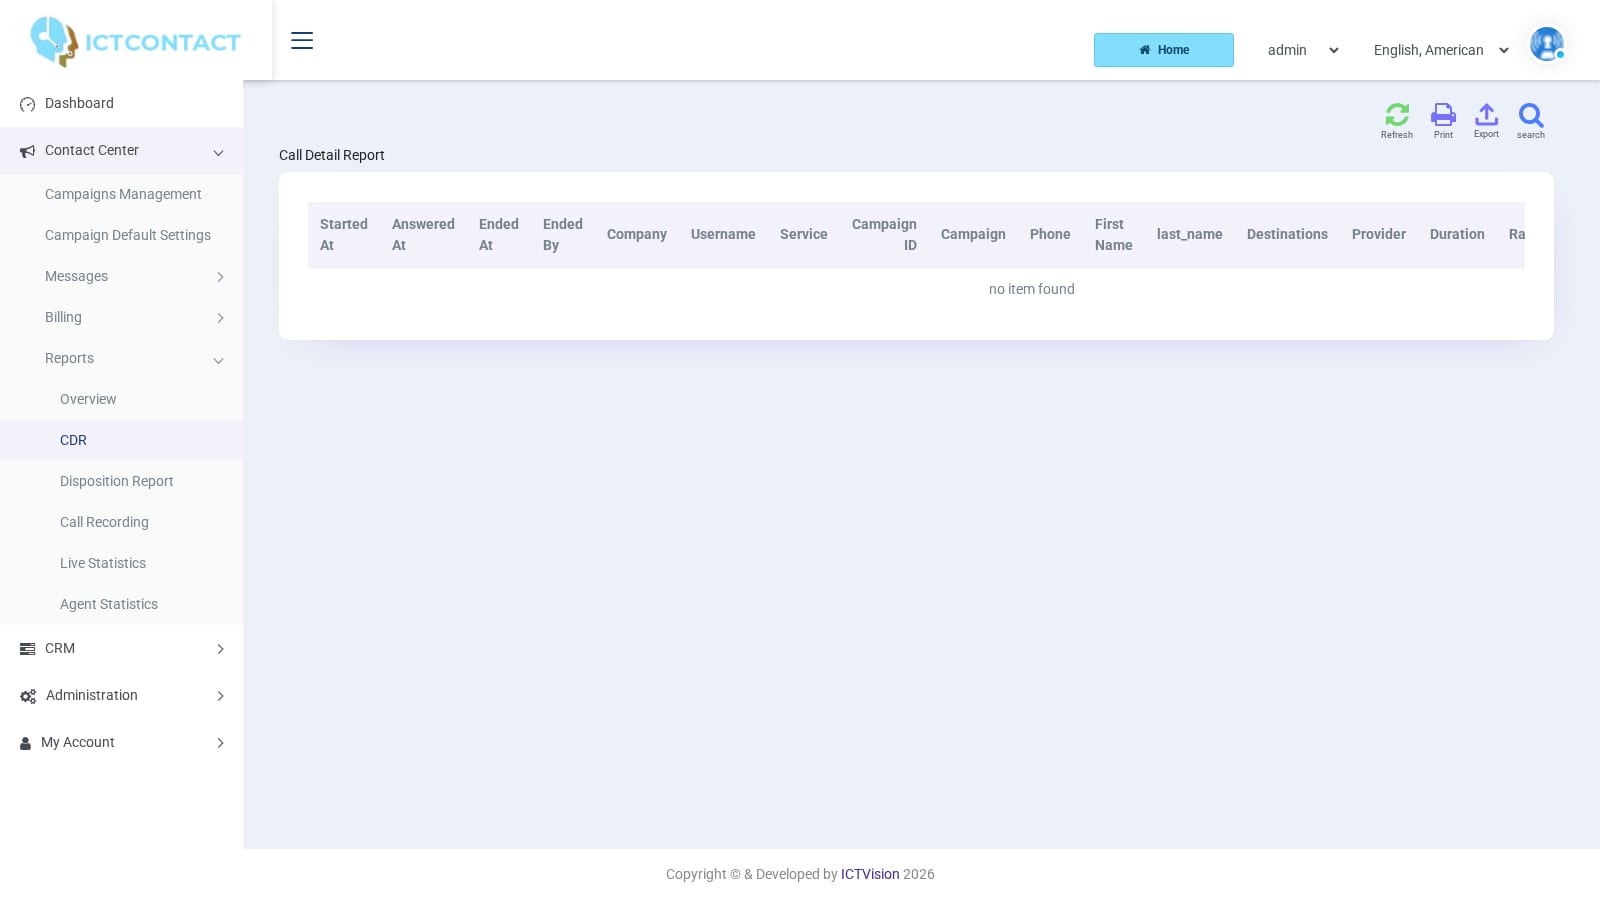This screenshot has width=1600, height=900.
Task: Open the English, American language dropdown
Action: point(1441,50)
